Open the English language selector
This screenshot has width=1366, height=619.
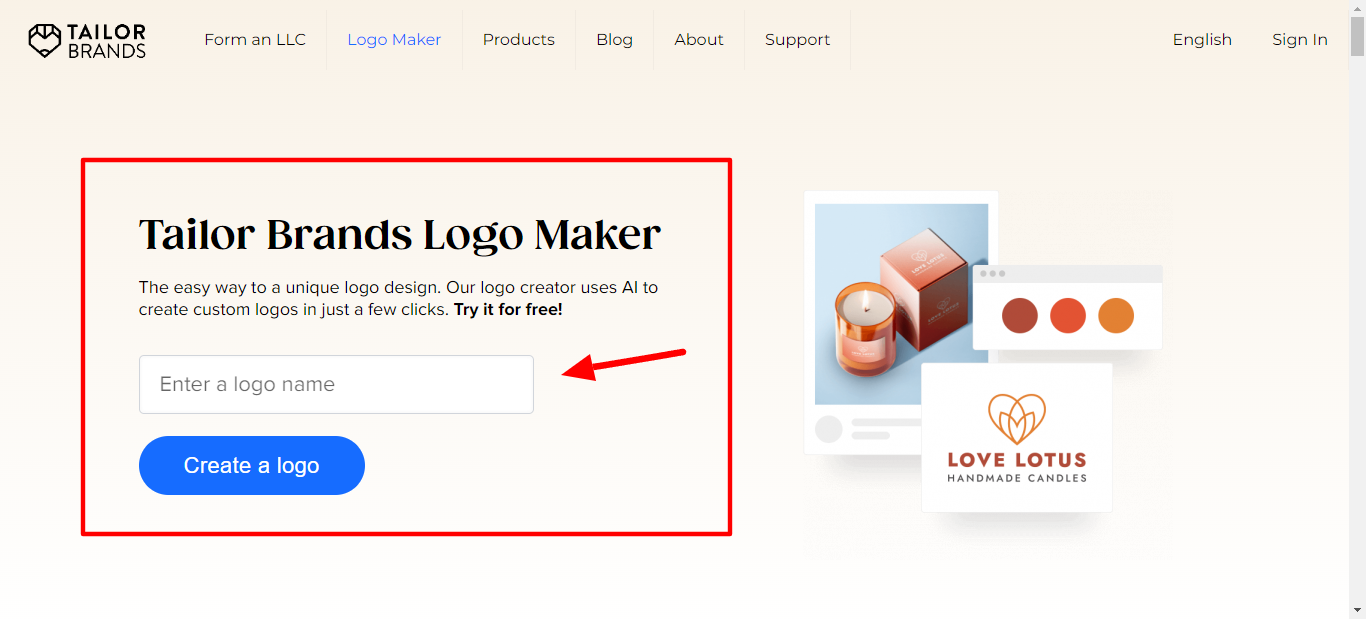[x=1202, y=40]
